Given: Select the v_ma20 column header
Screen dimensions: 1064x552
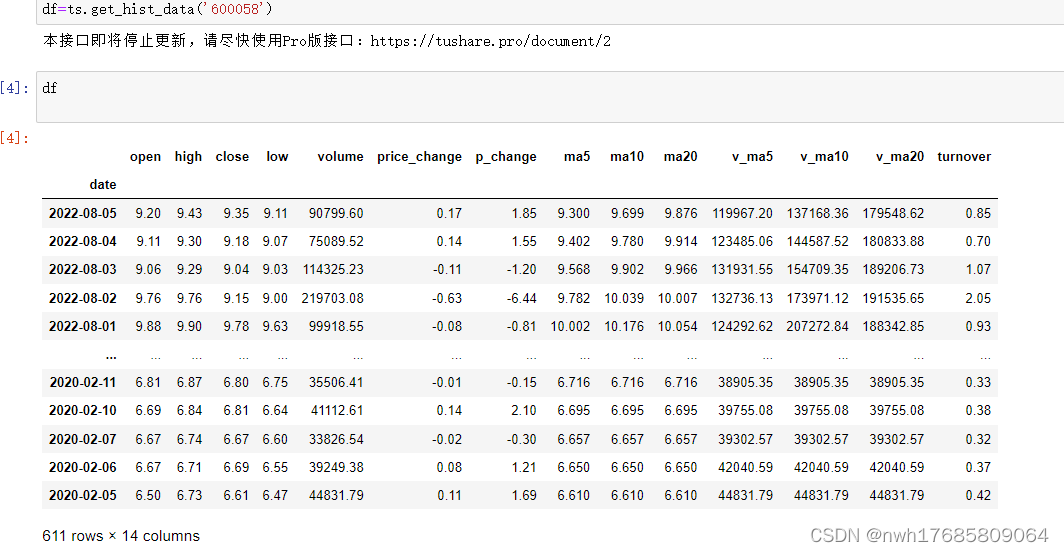Looking at the screenshot, I should 899,157.
